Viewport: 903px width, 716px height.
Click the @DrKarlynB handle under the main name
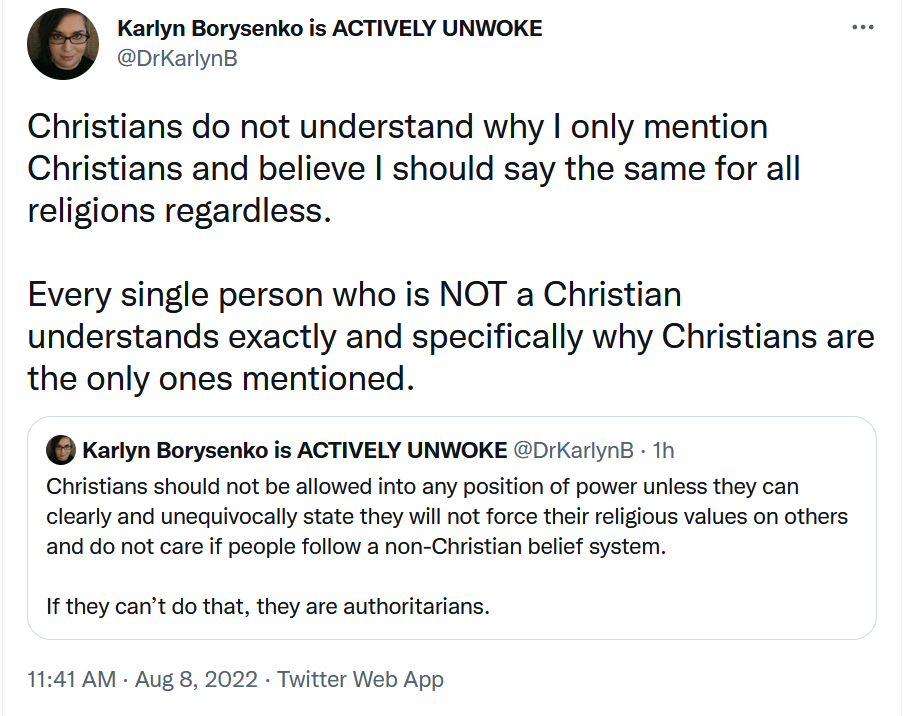coord(177,59)
